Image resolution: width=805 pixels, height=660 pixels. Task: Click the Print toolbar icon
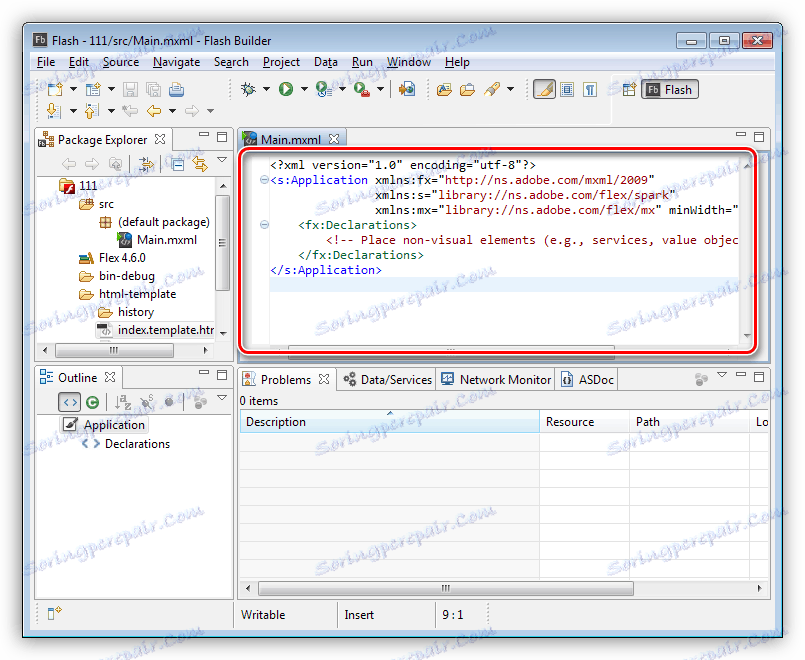(x=176, y=89)
